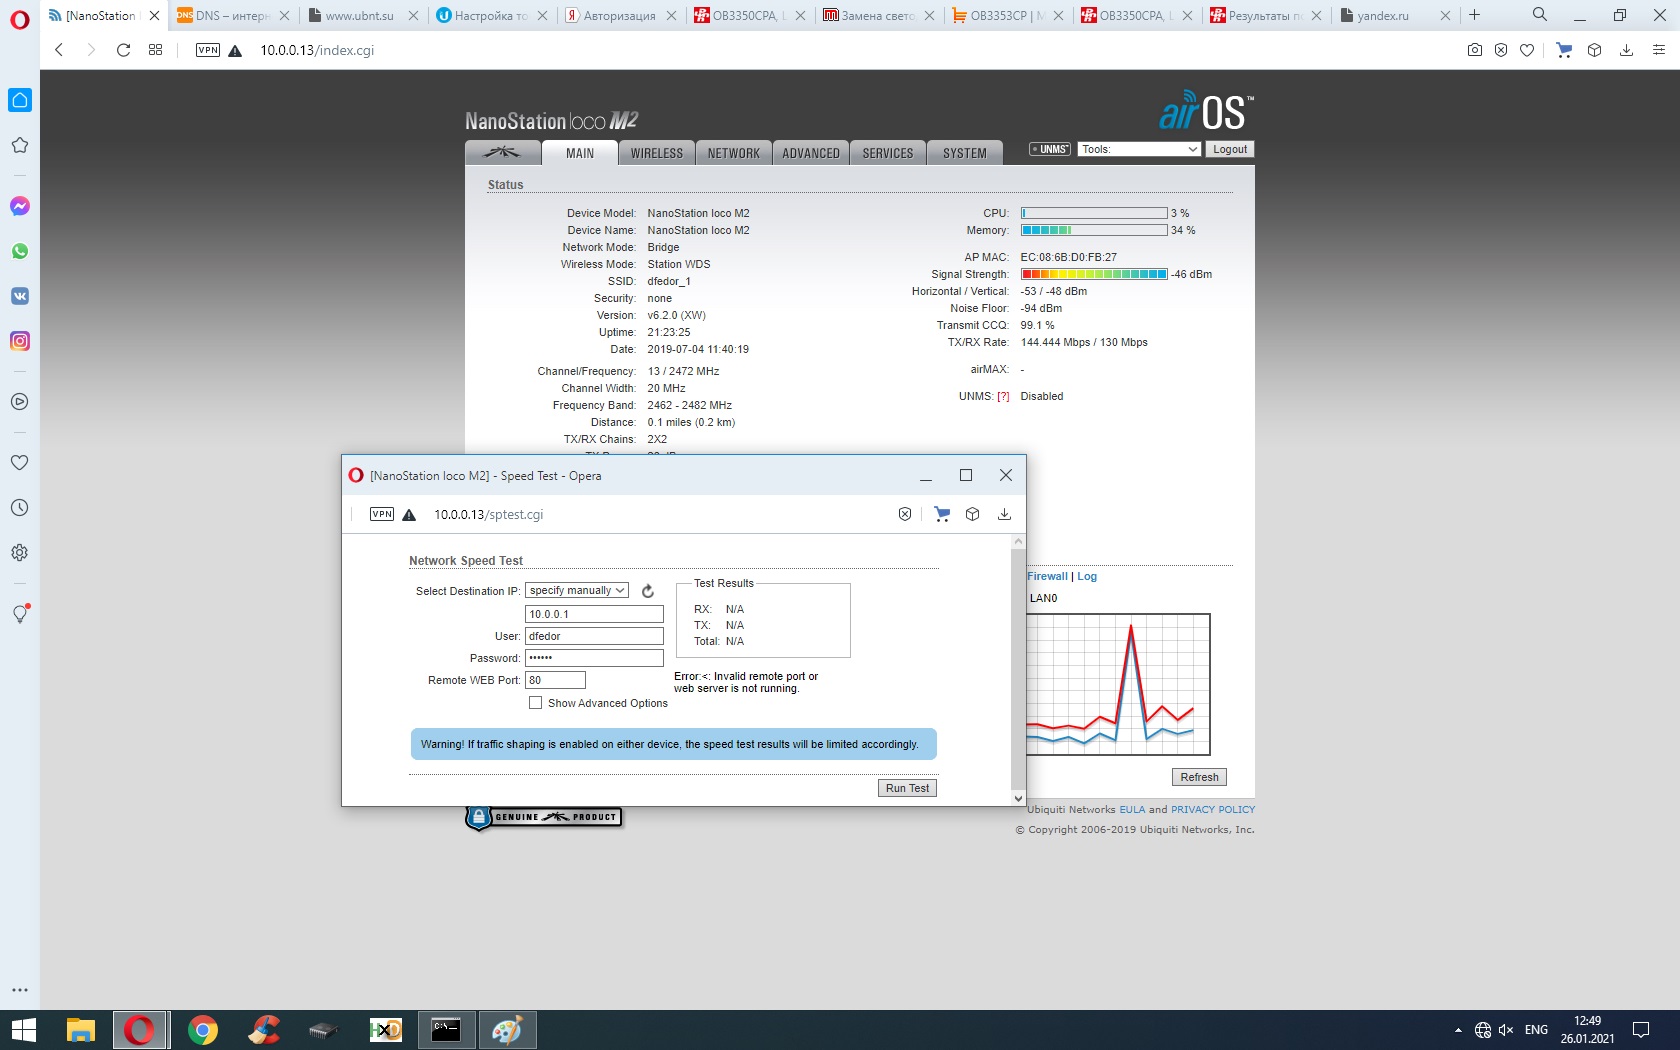This screenshot has width=1680, height=1050.
Task: Switch to ADVANCED tab
Action: 811,153
